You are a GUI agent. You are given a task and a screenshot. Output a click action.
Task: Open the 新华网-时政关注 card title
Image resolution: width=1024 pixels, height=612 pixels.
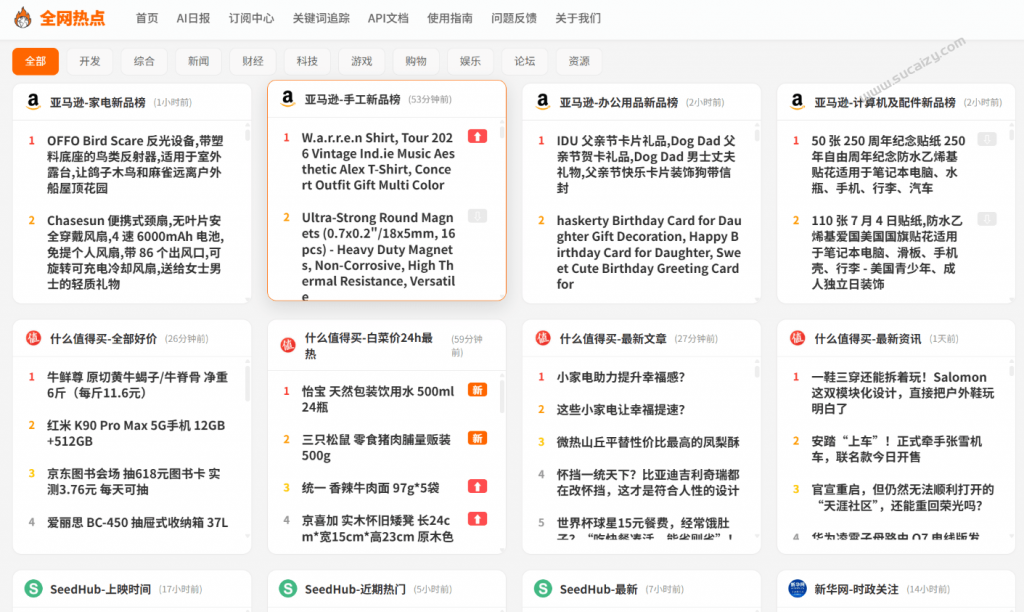pyautogui.click(x=856, y=589)
